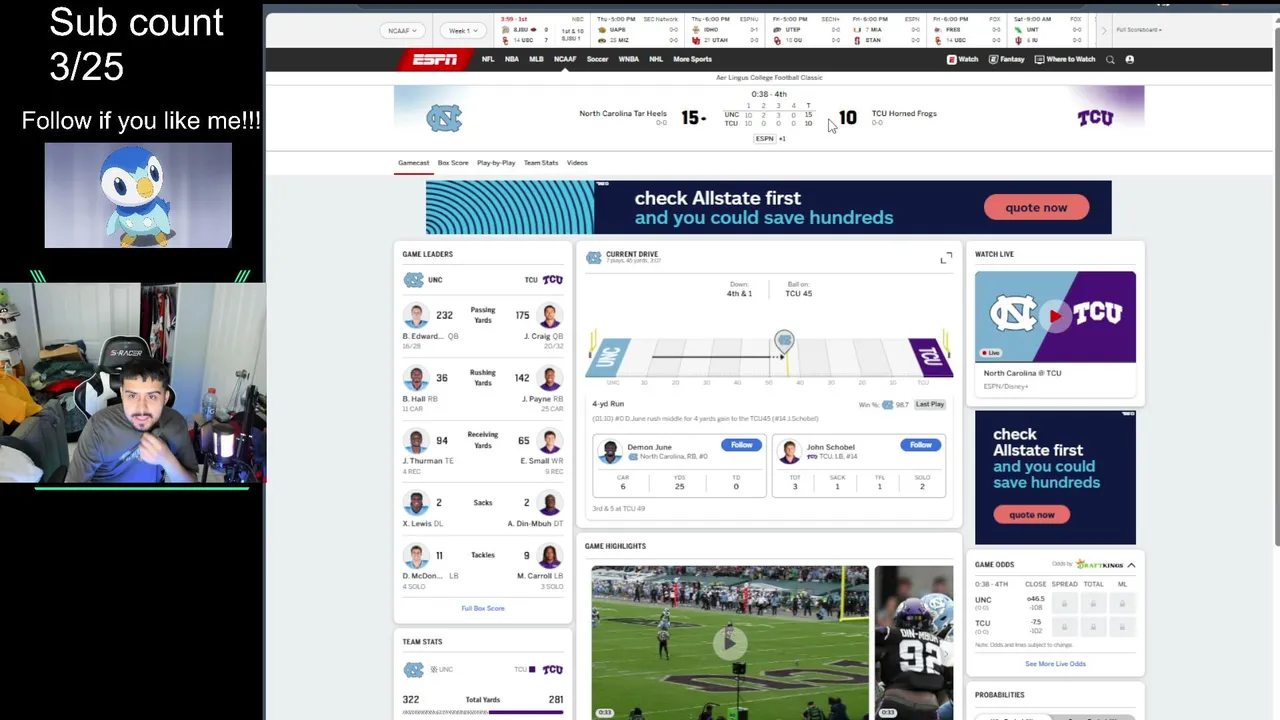Click the UNC logo in Game Leaders header
The image size is (1280, 720).
click(413, 280)
